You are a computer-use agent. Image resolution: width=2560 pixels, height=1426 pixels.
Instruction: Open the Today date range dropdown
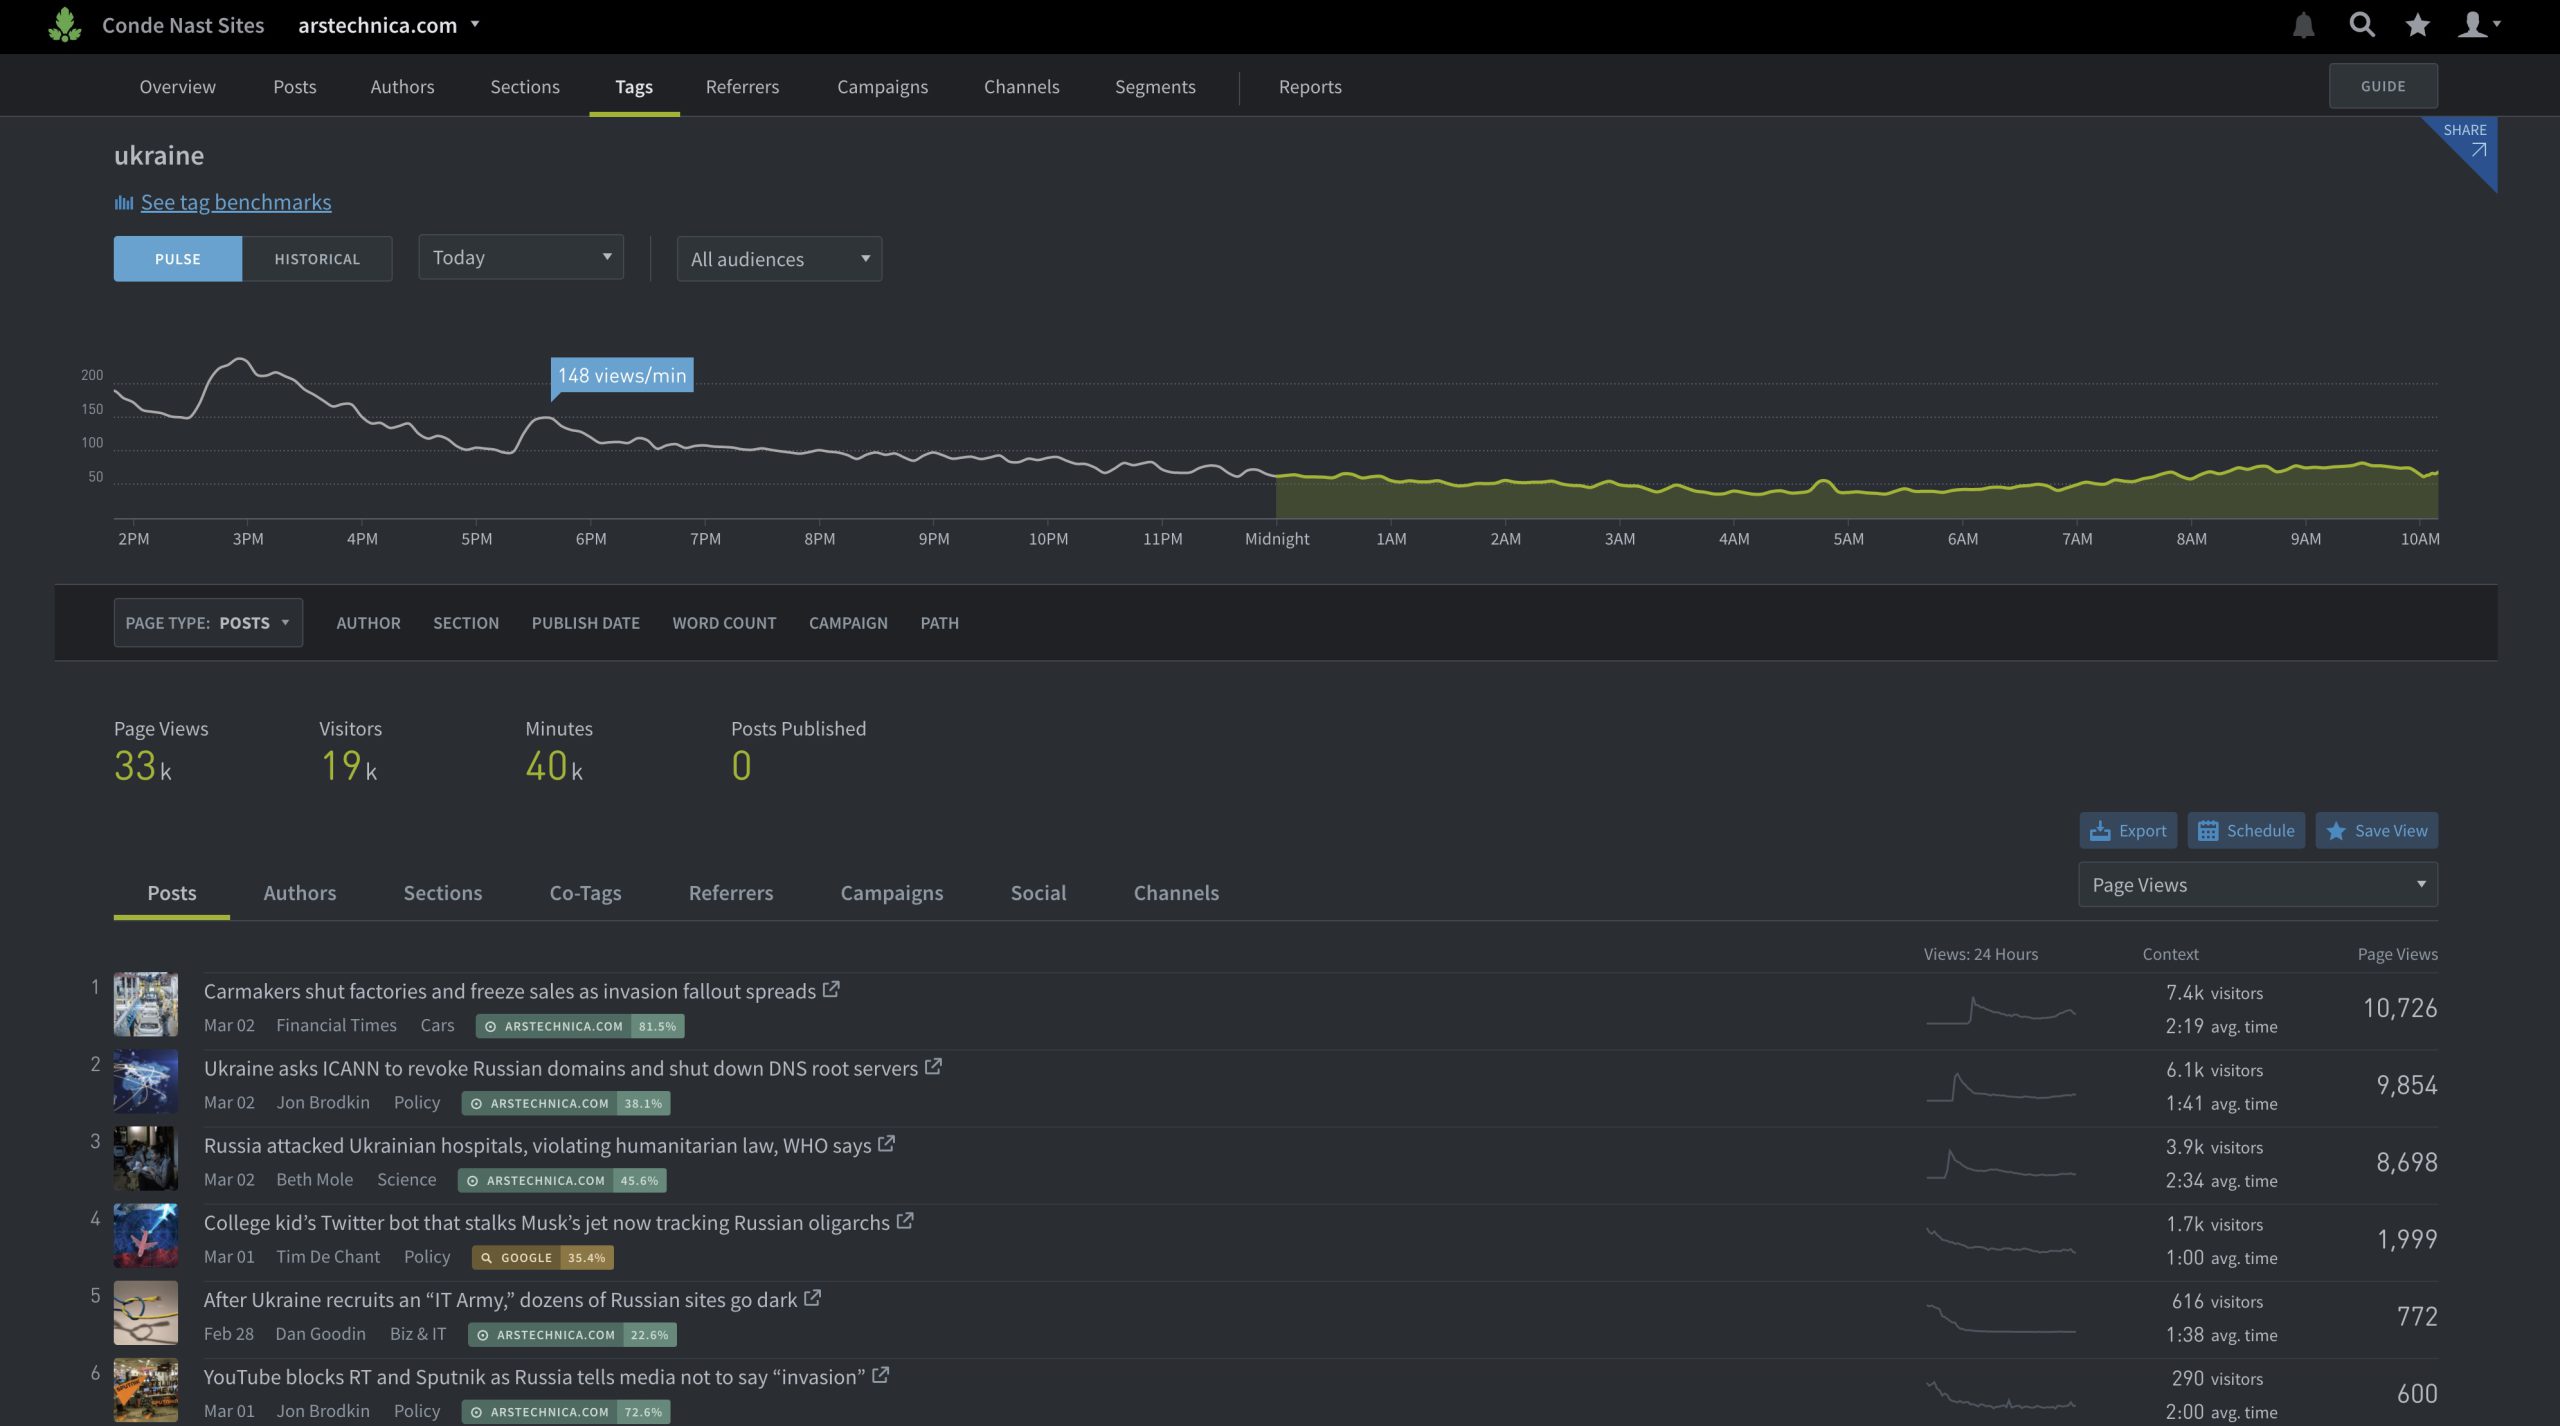click(520, 256)
